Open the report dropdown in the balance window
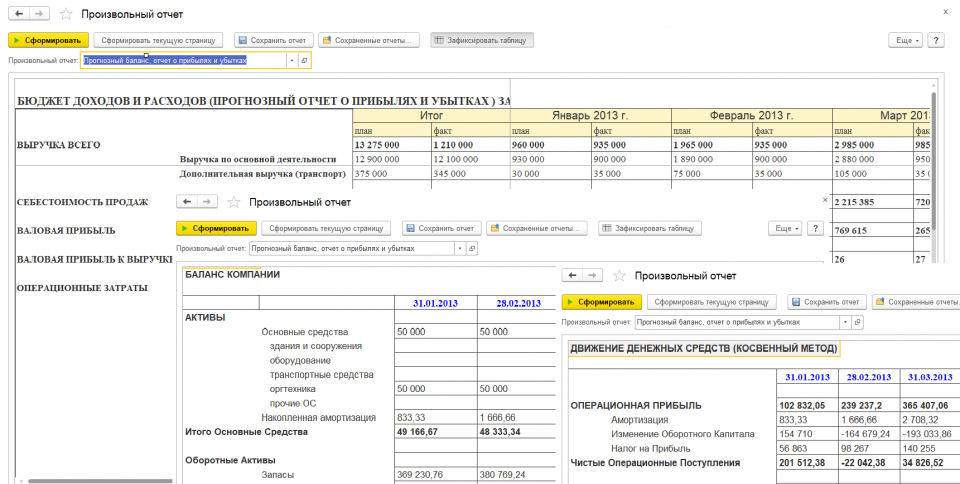960x484 pixels. (459, 248)
